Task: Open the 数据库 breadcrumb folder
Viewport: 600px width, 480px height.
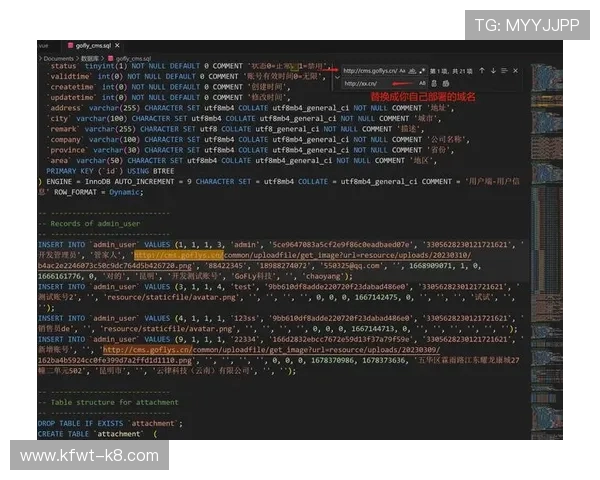Action: coord(90,59)
